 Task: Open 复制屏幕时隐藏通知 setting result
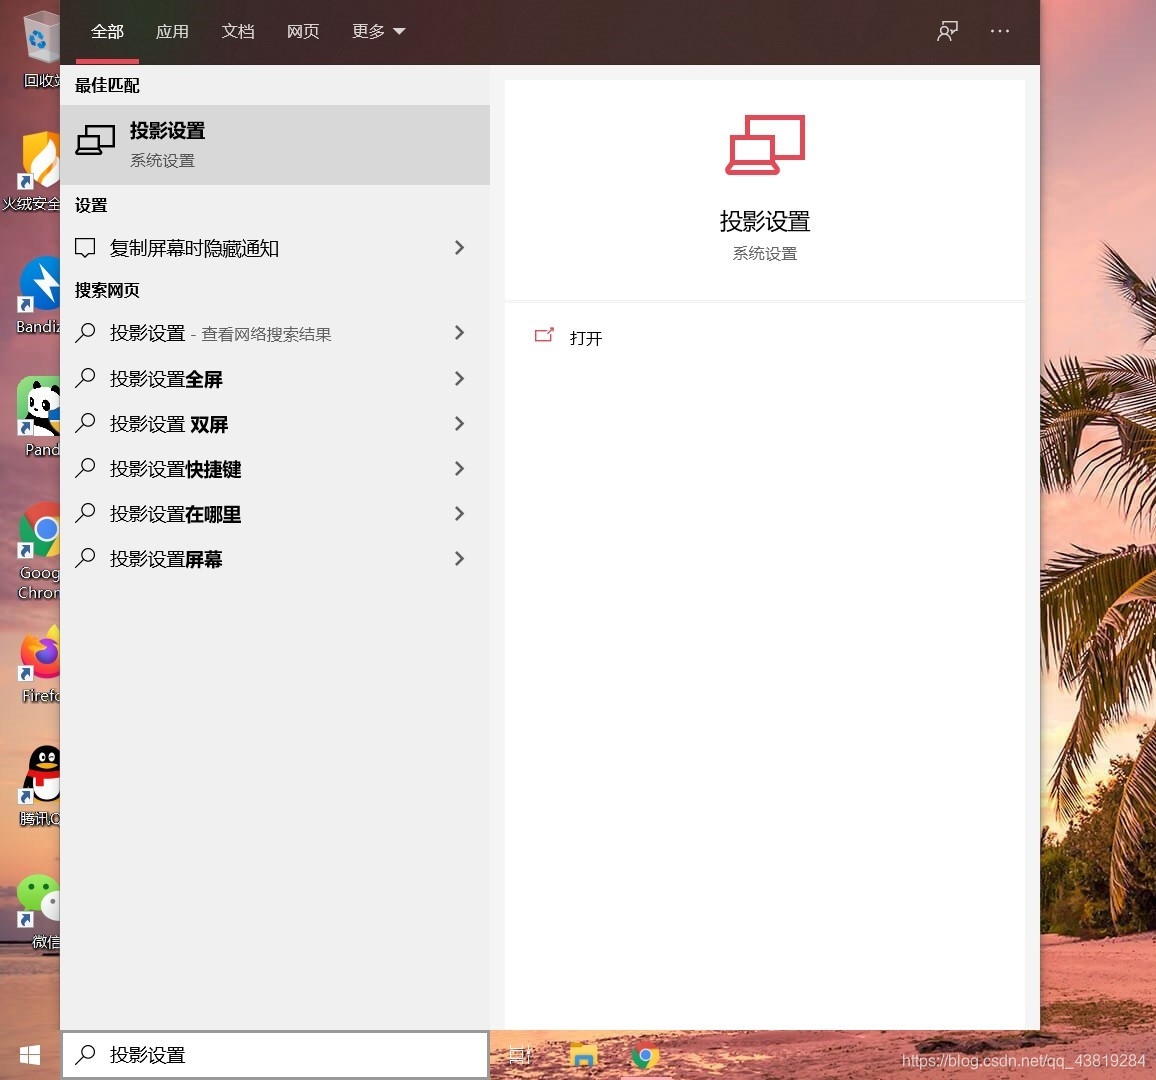pyautogui.click(x=275, y=248)
